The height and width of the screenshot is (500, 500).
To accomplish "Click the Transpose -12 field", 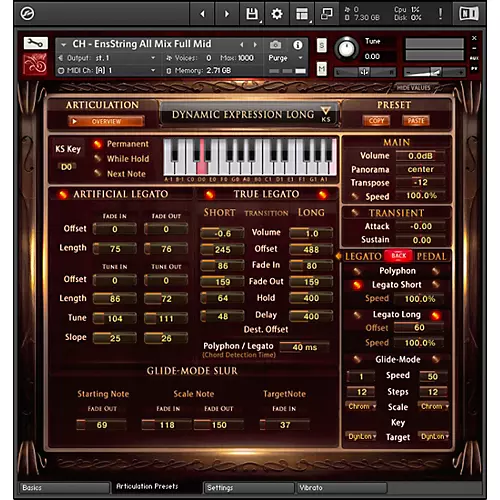I will point(420,182).
